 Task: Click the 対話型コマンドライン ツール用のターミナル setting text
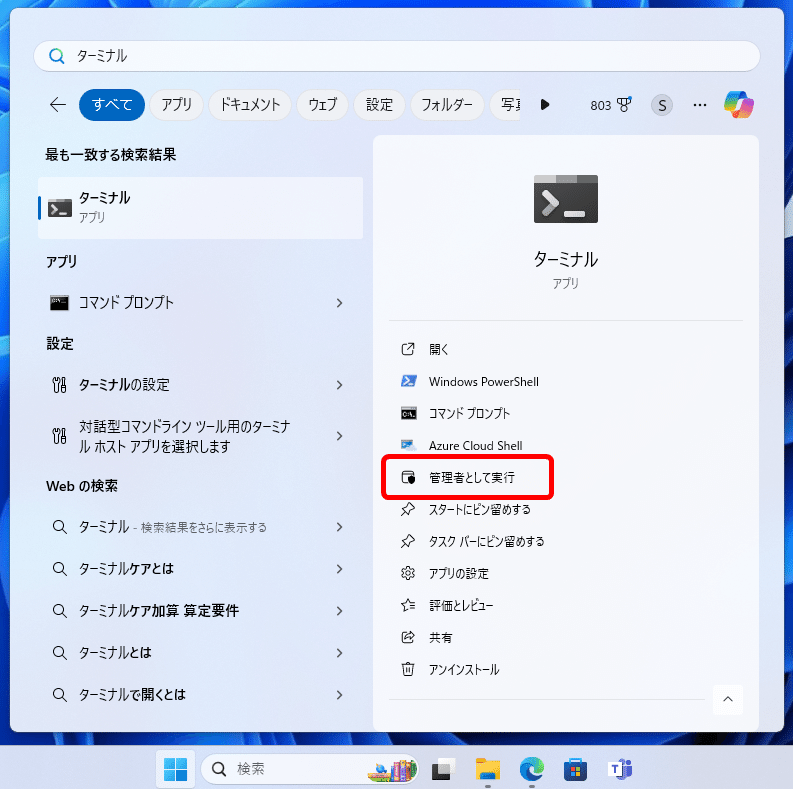click(185, 436)
